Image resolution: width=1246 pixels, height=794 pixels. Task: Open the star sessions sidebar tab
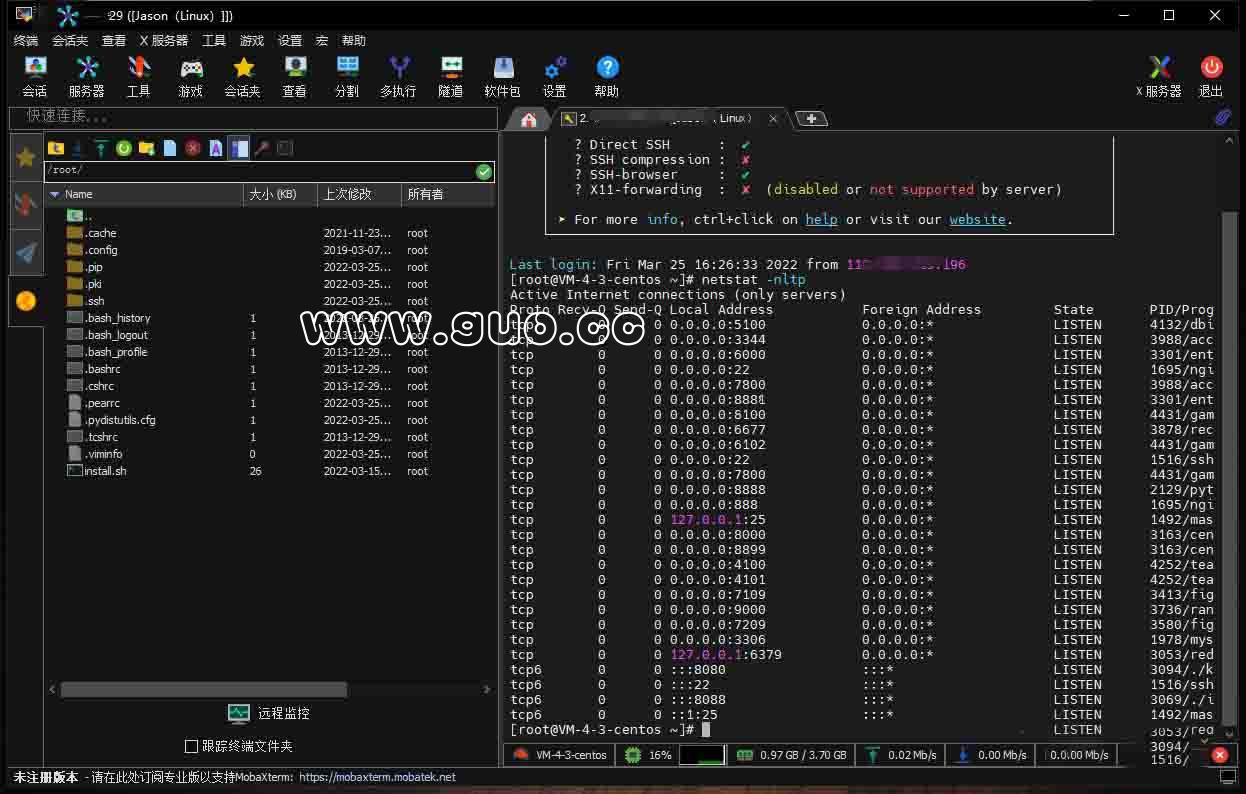(26, 157)
